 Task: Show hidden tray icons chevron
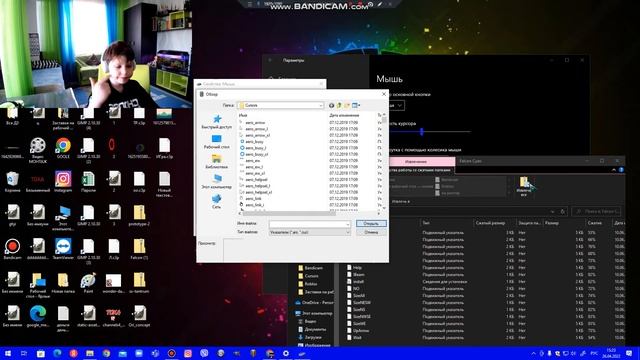(x=533, y=353)
